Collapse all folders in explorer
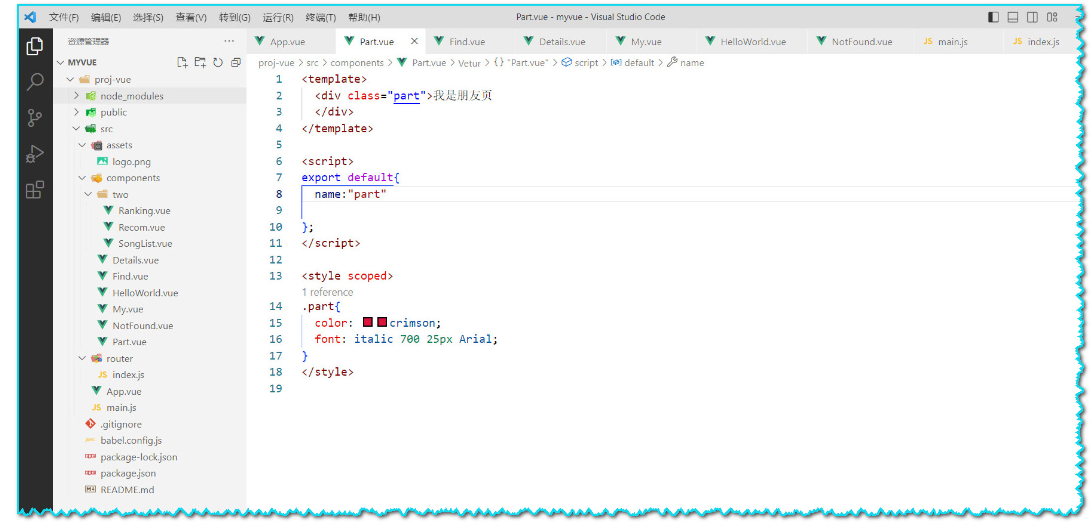Viewport: 1092px width, 532px height. coord(235,62)
